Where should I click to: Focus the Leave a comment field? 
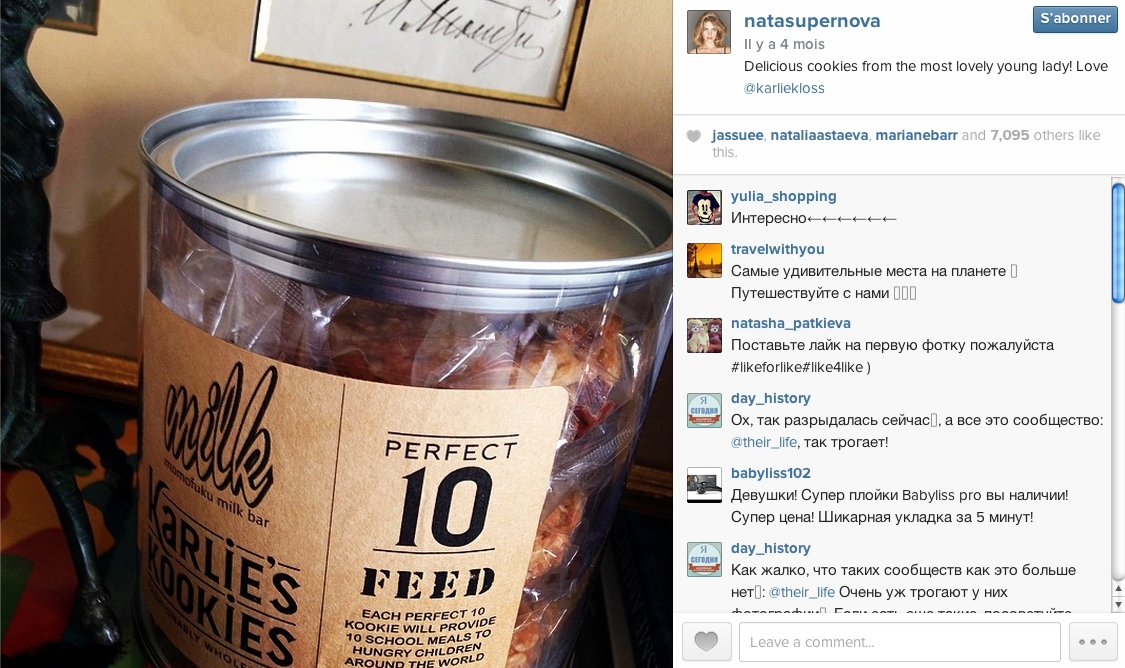point(900,641)
